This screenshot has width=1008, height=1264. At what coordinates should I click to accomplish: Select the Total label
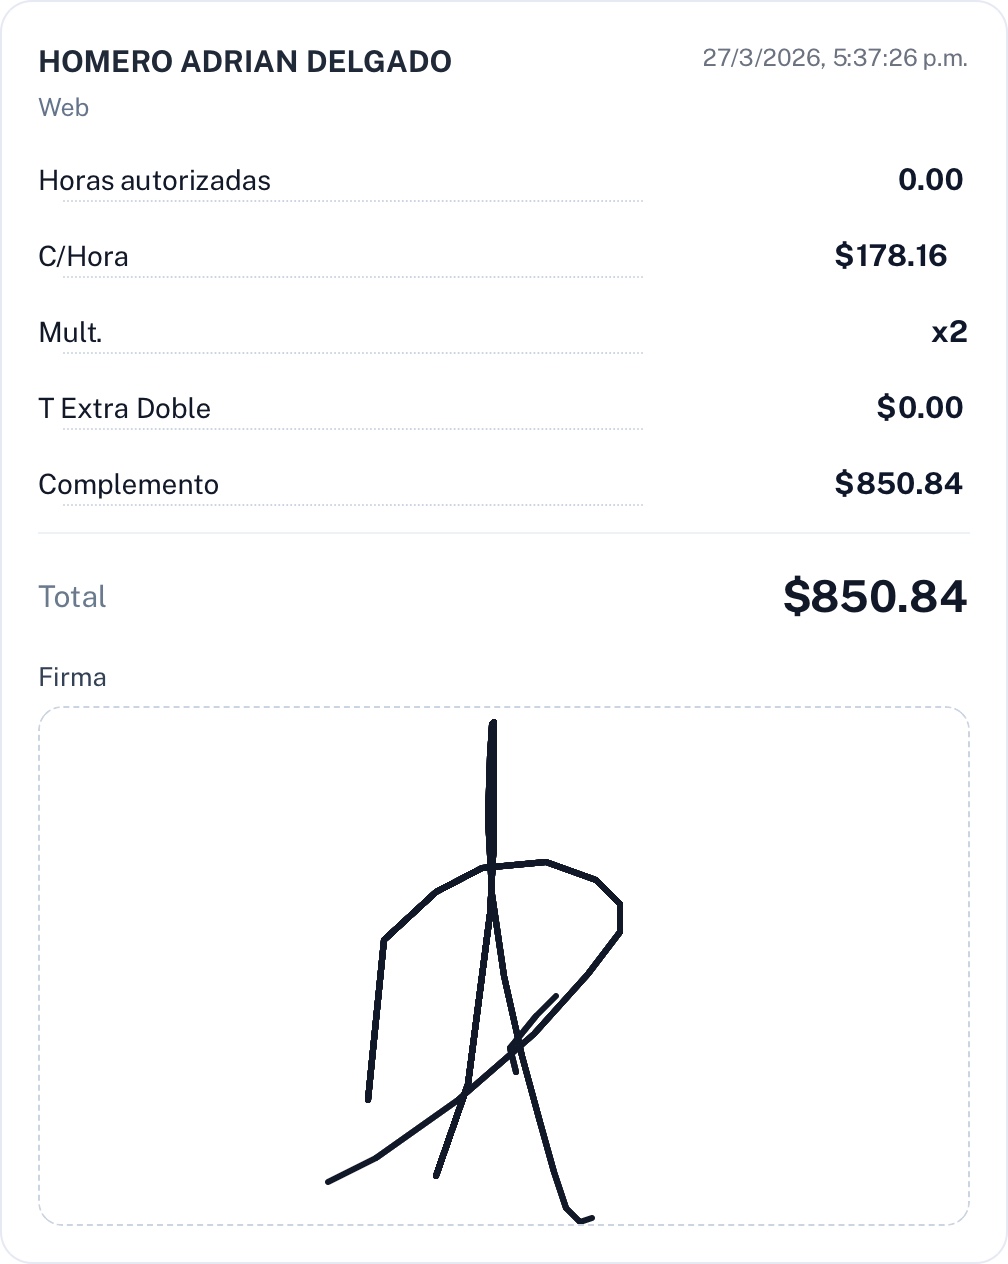(72, 597)
